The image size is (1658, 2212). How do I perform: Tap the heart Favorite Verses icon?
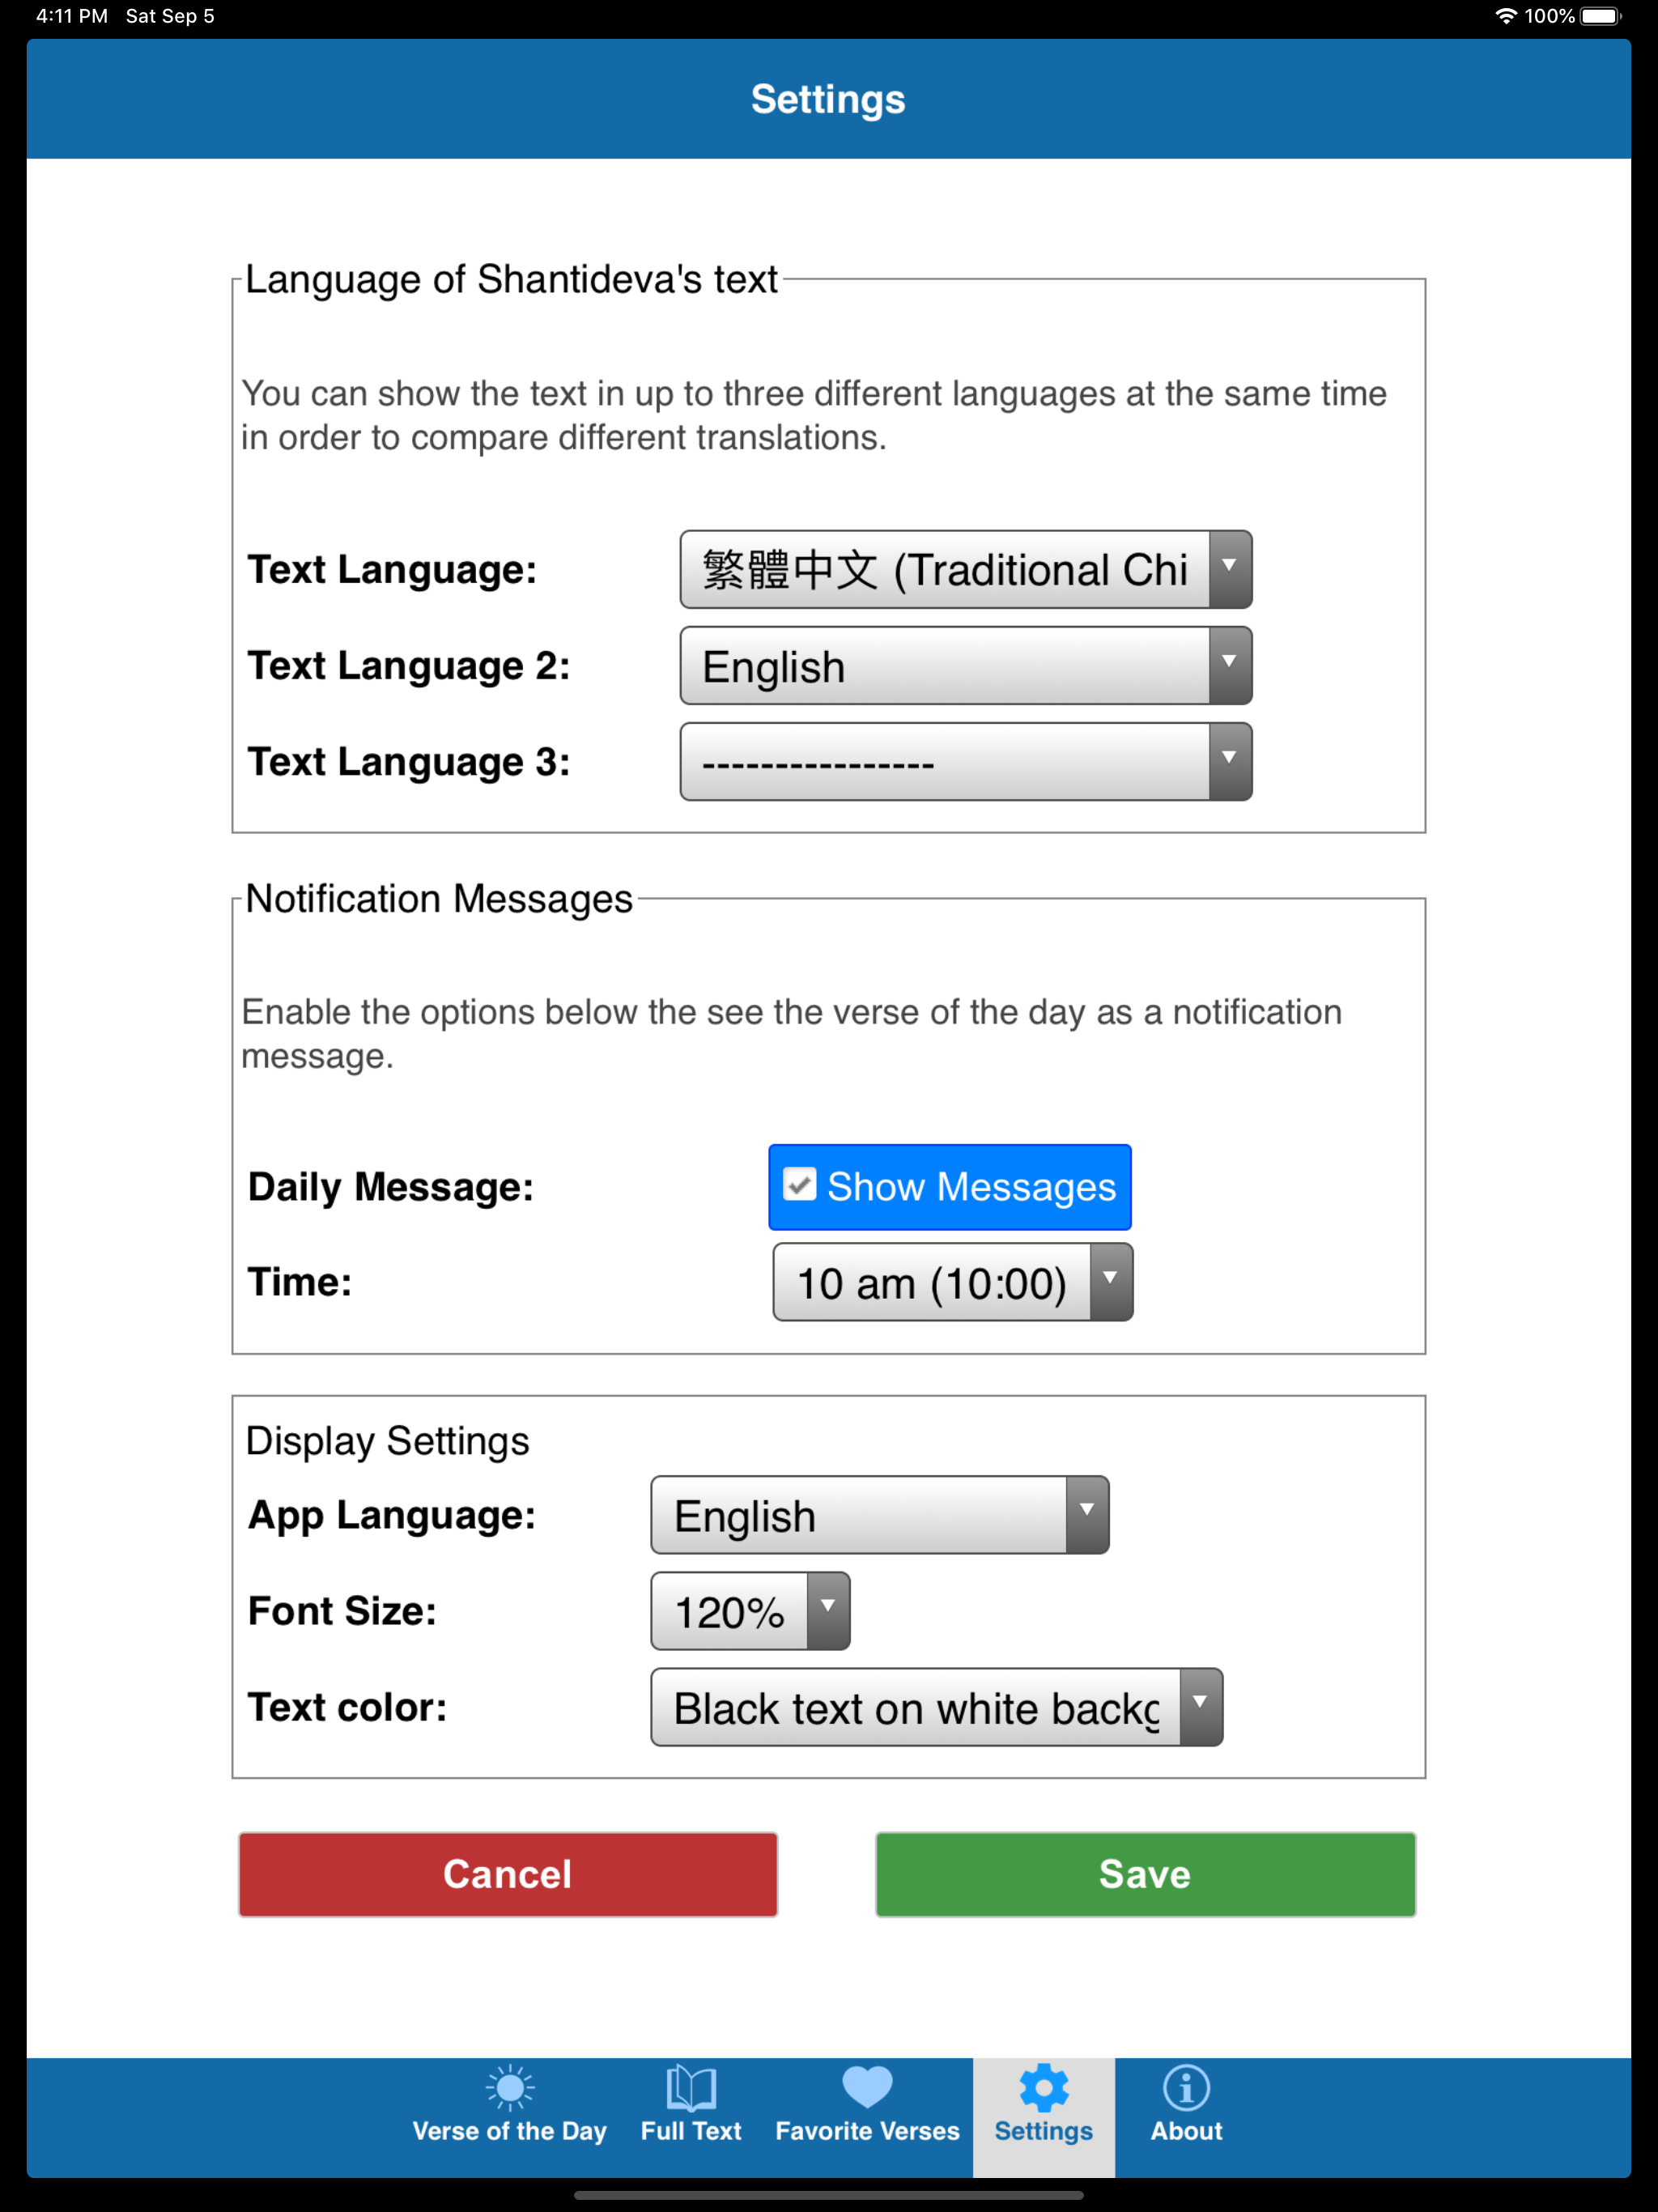pos(867,2087)
